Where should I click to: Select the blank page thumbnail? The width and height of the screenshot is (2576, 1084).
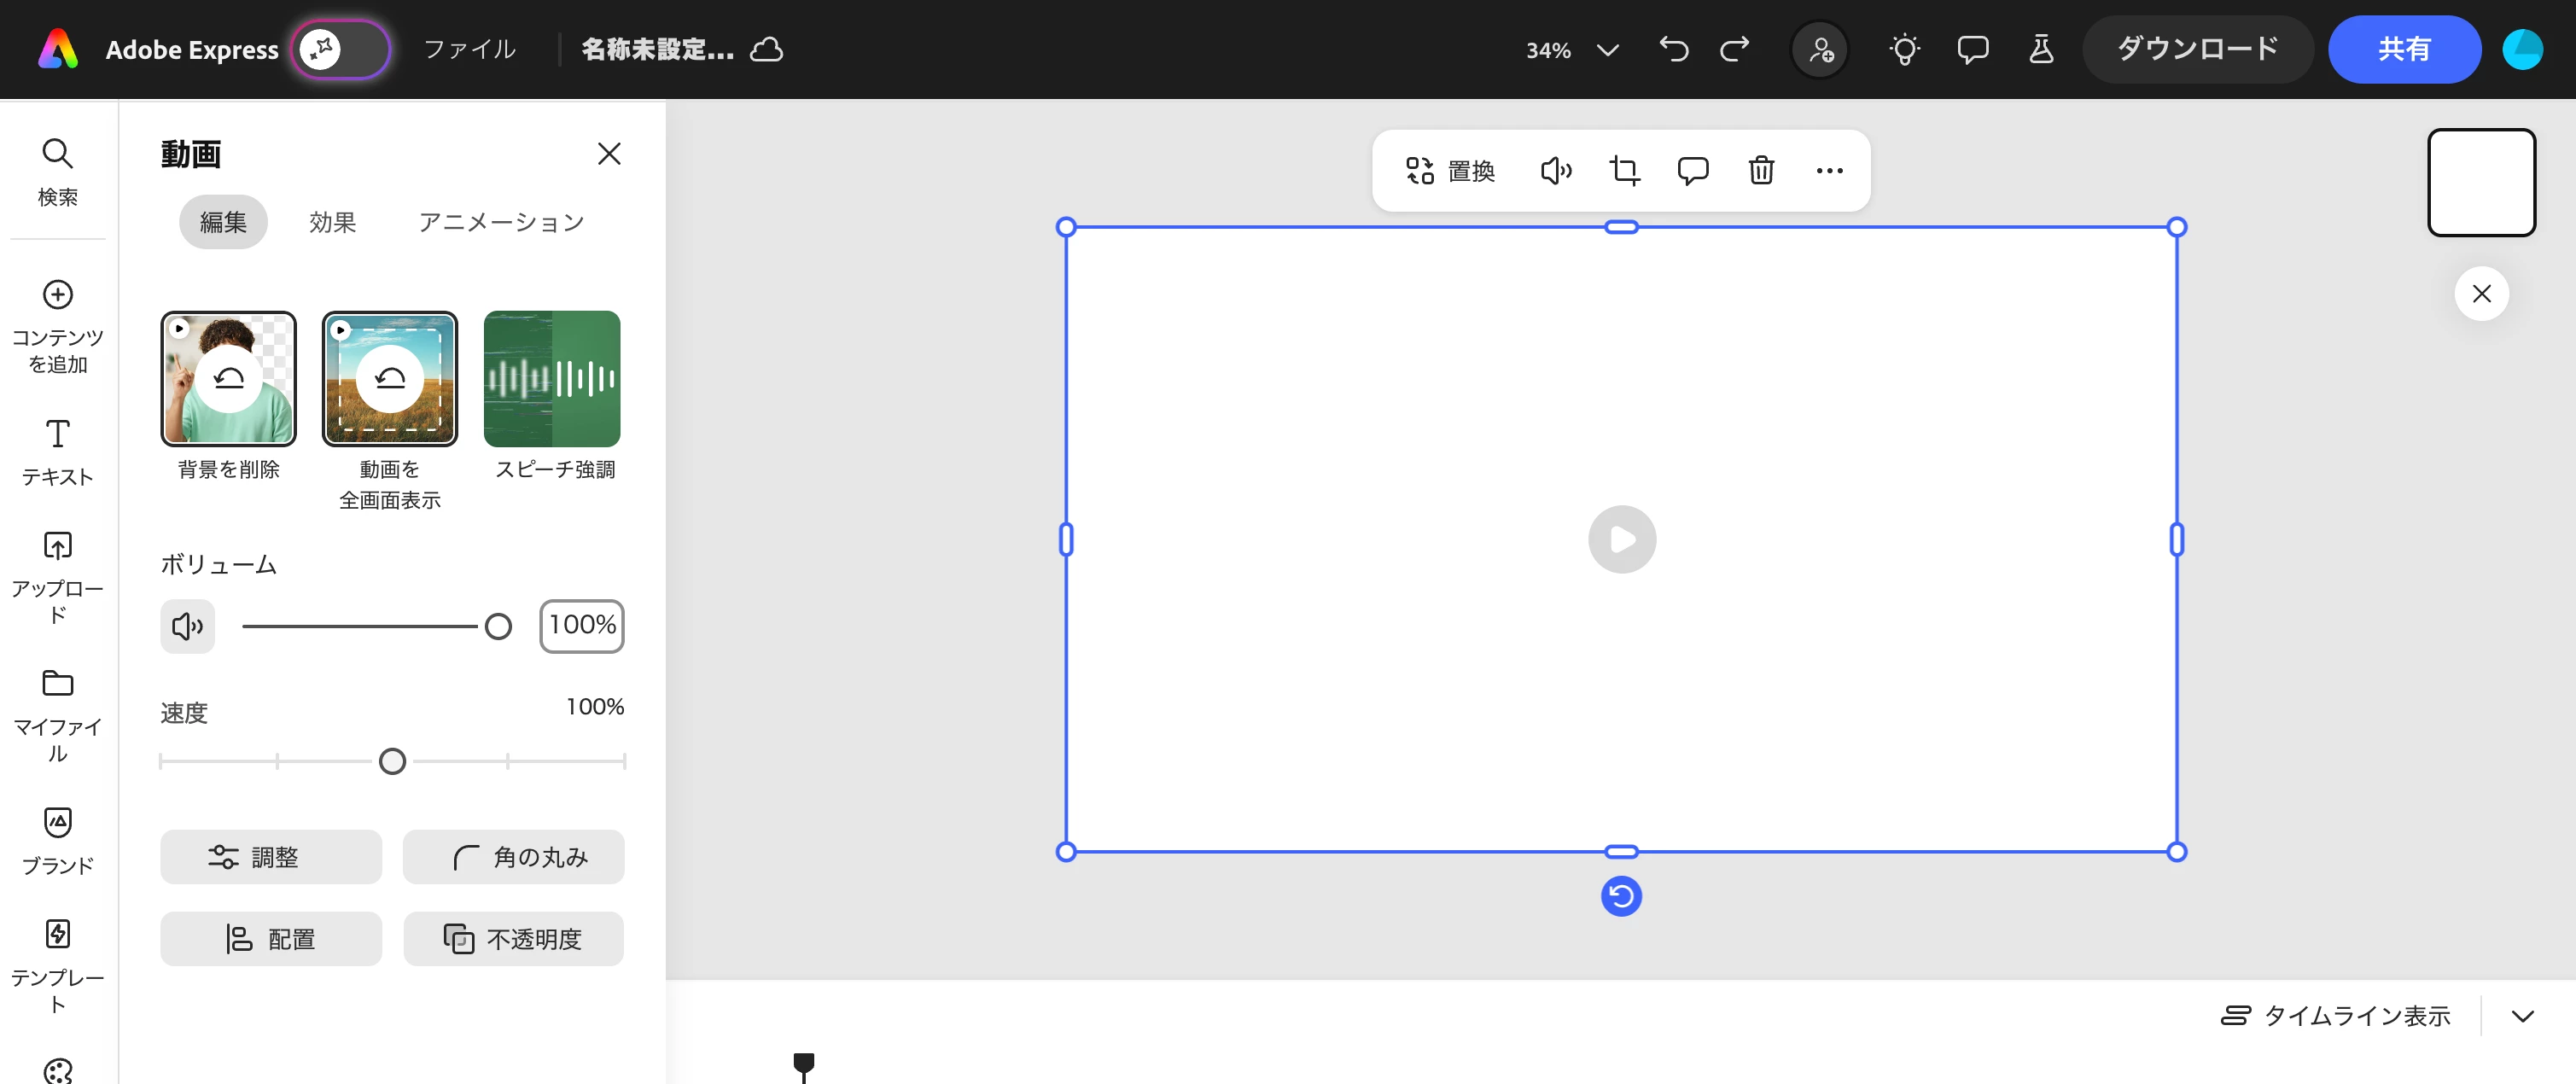click(2481, 183)
